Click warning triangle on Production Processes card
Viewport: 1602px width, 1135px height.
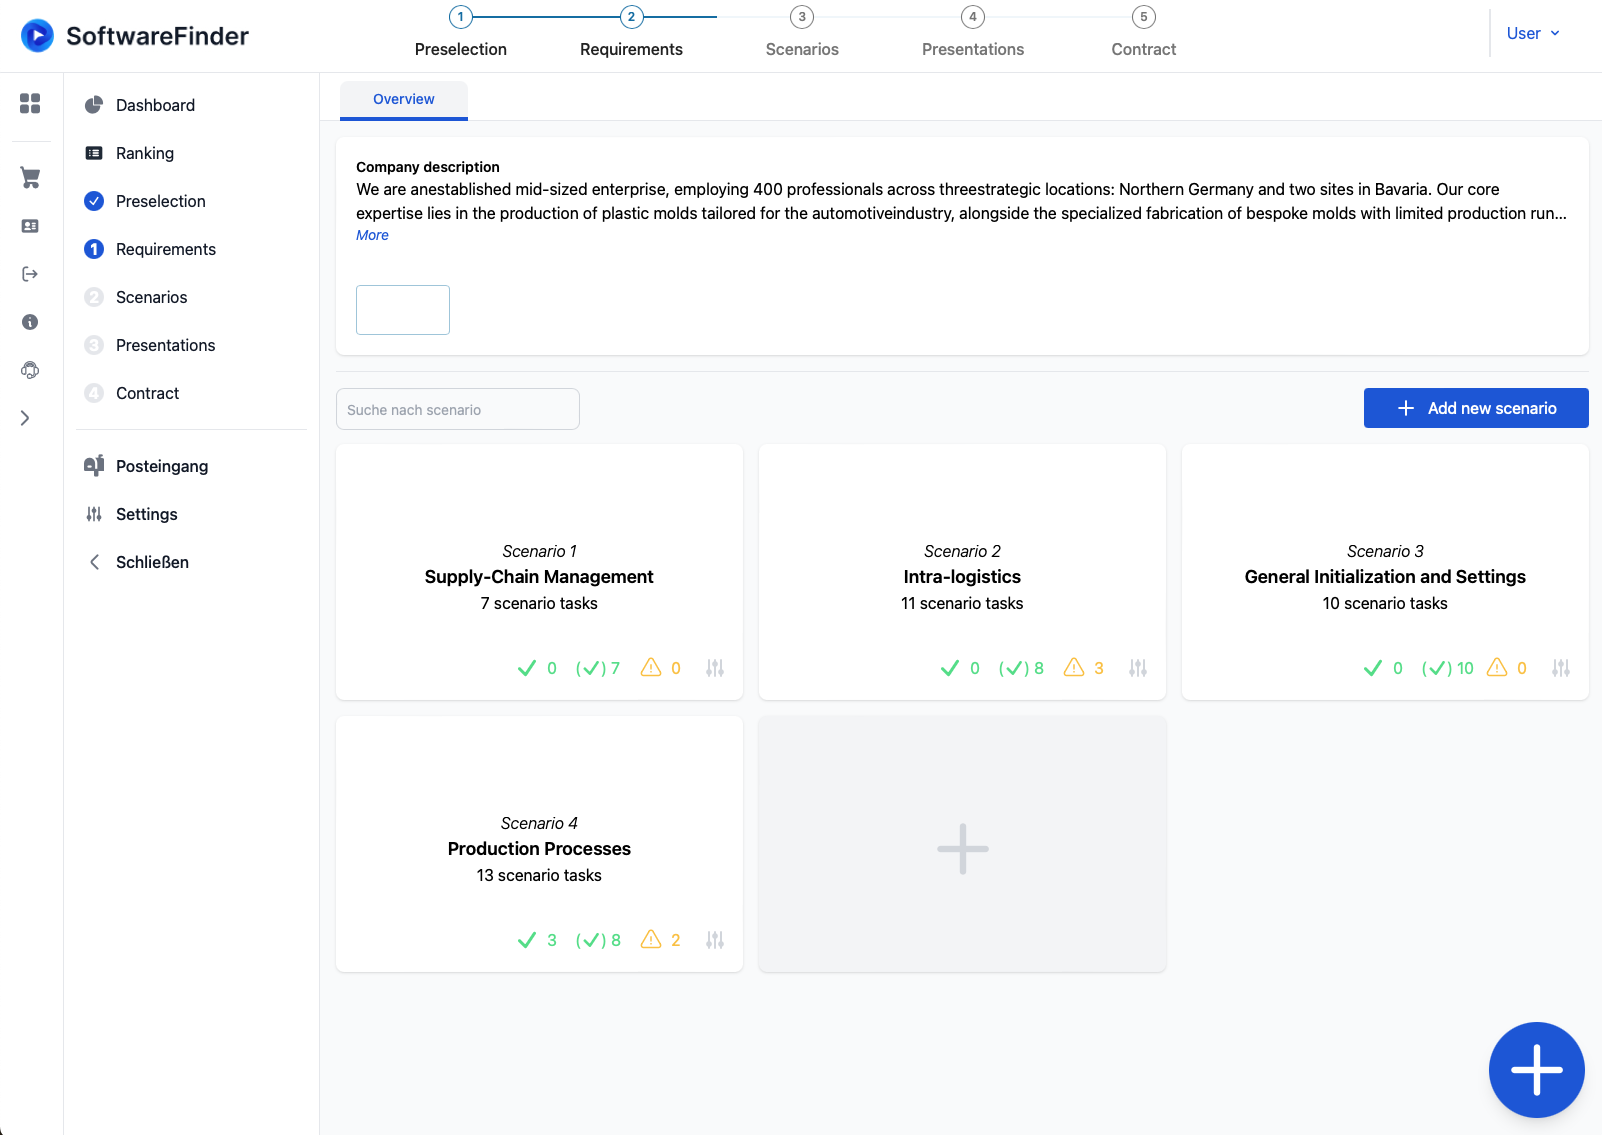651,939
